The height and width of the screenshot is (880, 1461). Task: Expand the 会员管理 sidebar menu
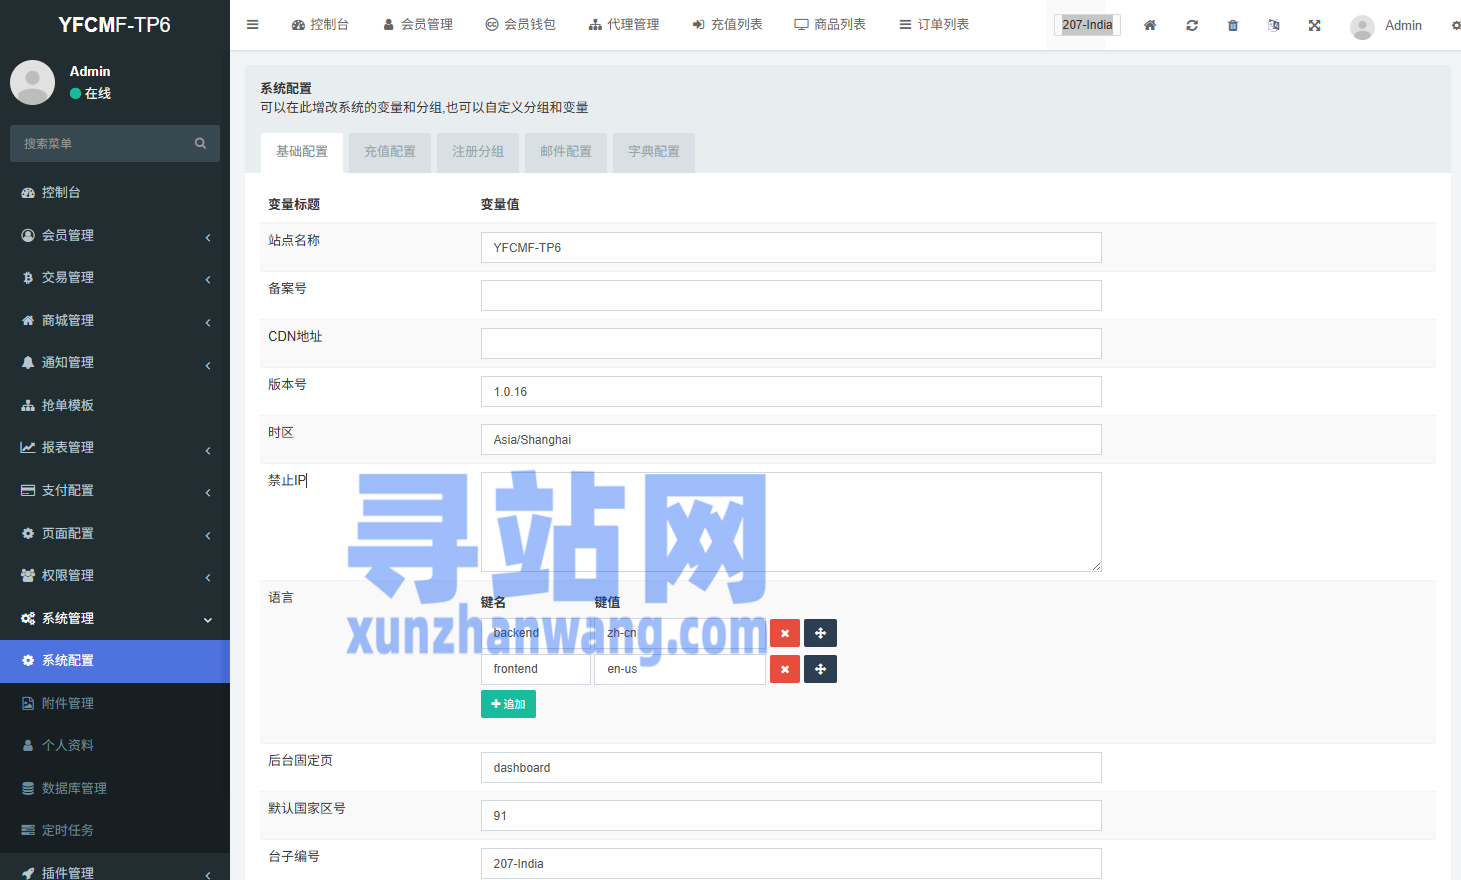[x=115, y=235]
